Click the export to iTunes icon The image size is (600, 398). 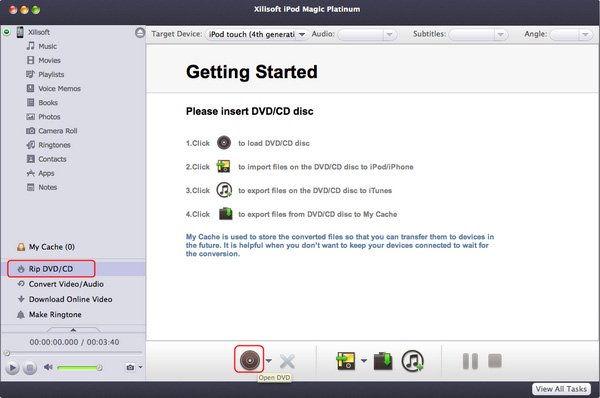point(412,360)
